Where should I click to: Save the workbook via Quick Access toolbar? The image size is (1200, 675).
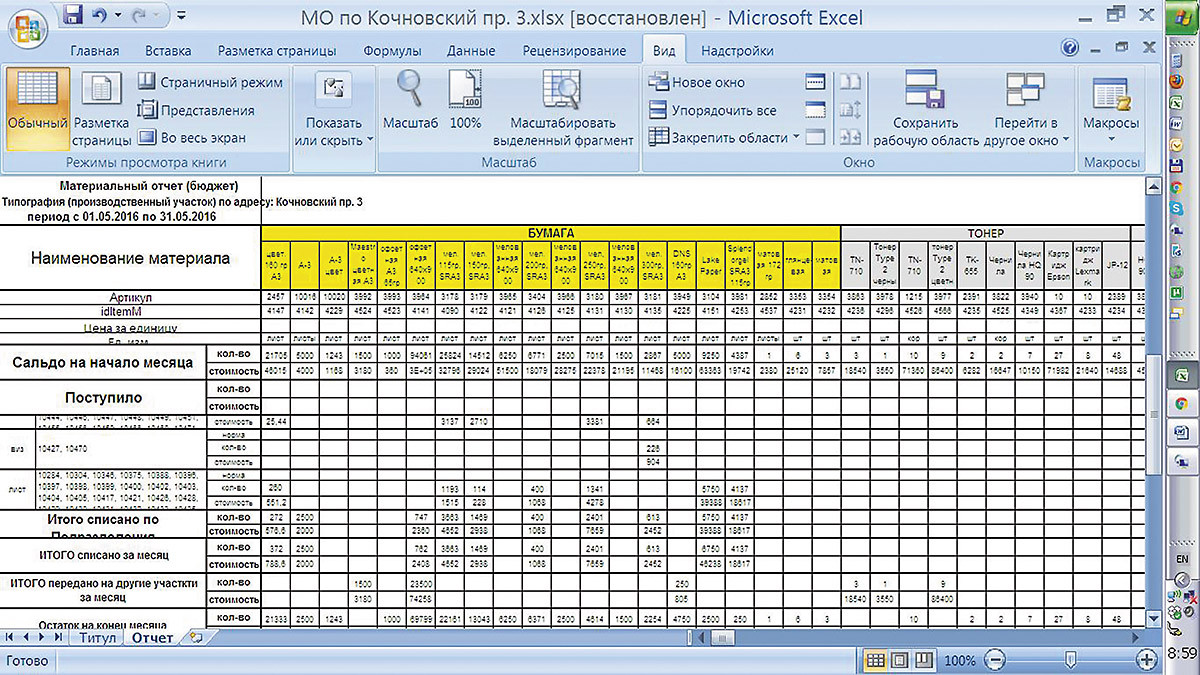(73, 16)
